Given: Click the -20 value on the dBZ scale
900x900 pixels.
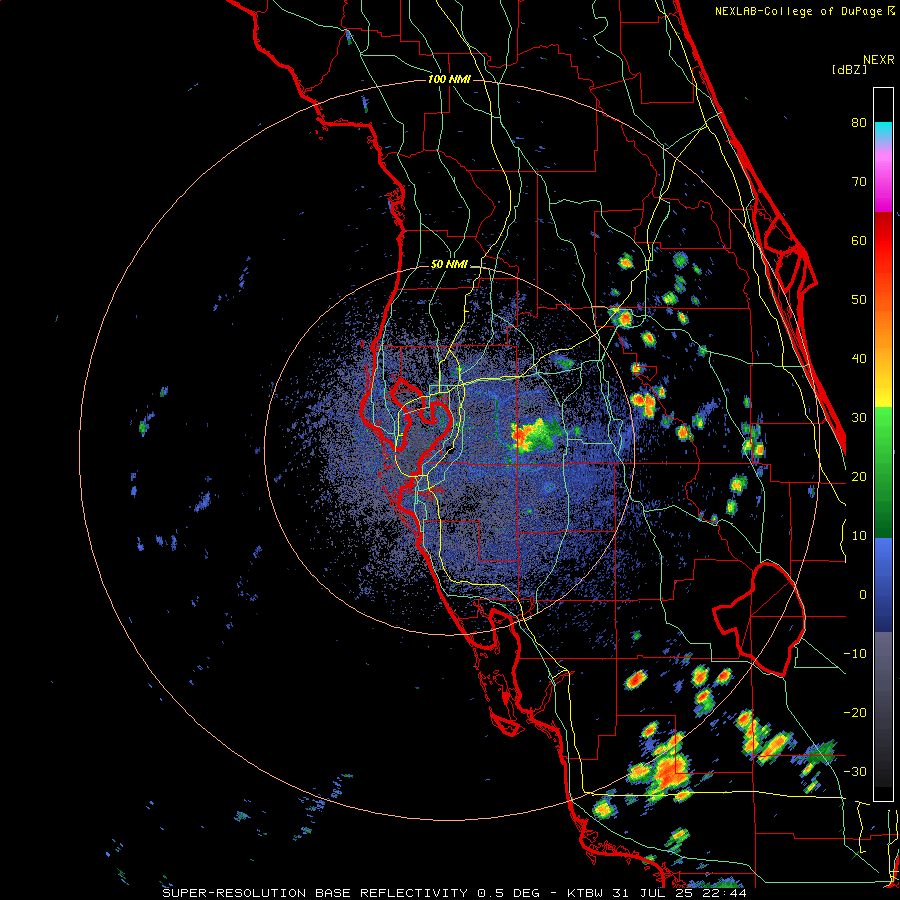Looking at the screenshot, I should pos(855,712).
